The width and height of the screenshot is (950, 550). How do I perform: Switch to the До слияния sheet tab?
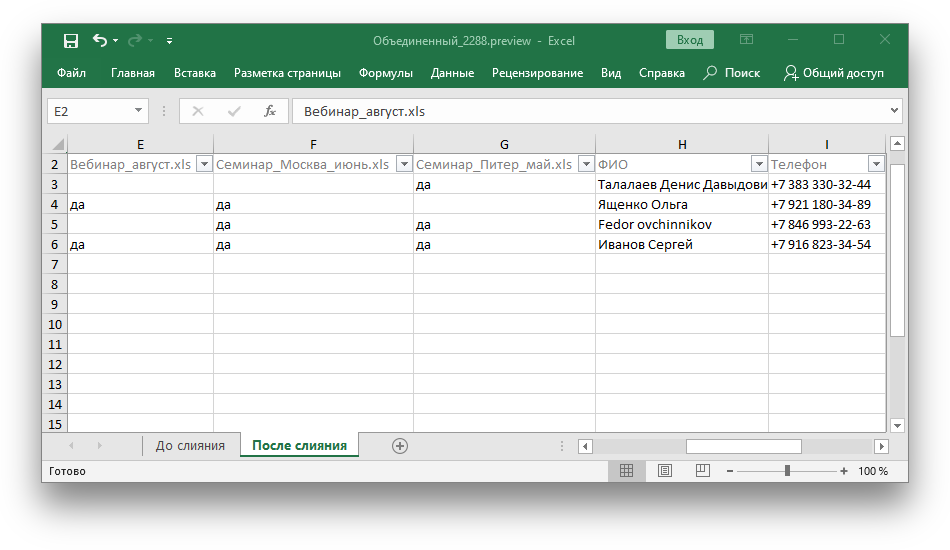pos(190,446)
